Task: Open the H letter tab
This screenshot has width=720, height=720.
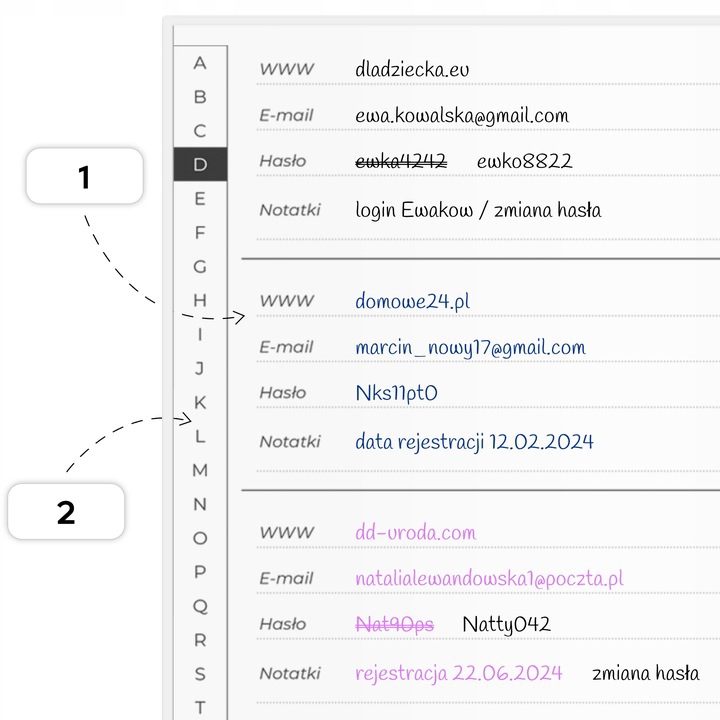Action: 200,300
